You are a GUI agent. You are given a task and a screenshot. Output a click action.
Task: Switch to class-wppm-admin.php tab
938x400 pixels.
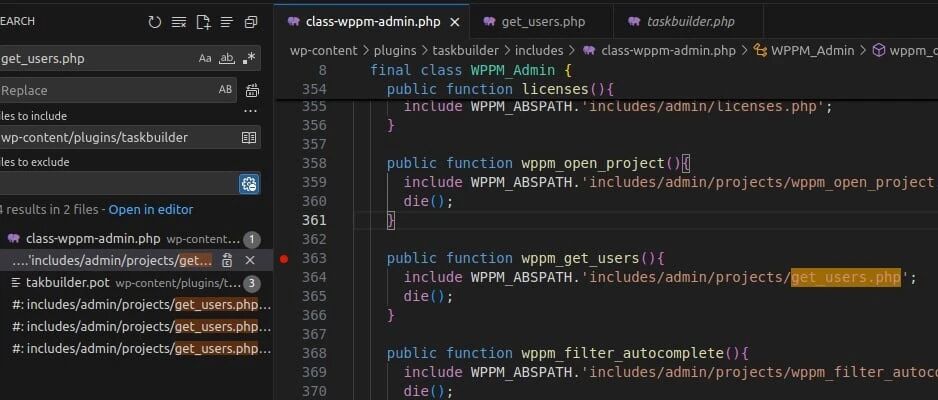371,22
